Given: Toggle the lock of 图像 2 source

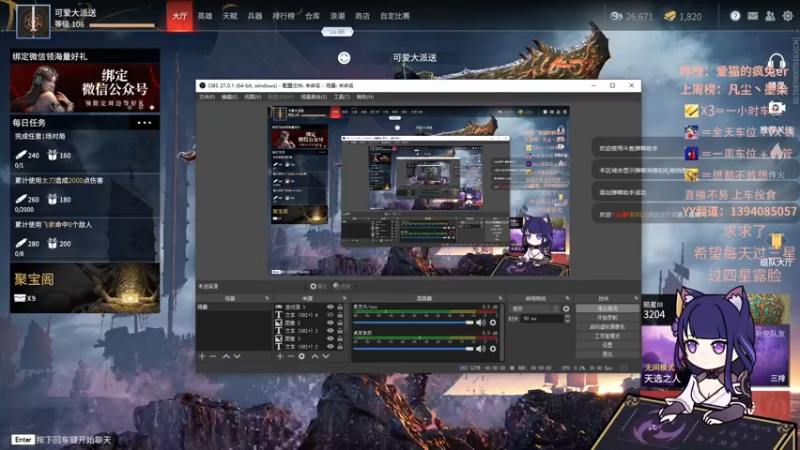Looking at the screenshot, I should click(x=340, y=322).
